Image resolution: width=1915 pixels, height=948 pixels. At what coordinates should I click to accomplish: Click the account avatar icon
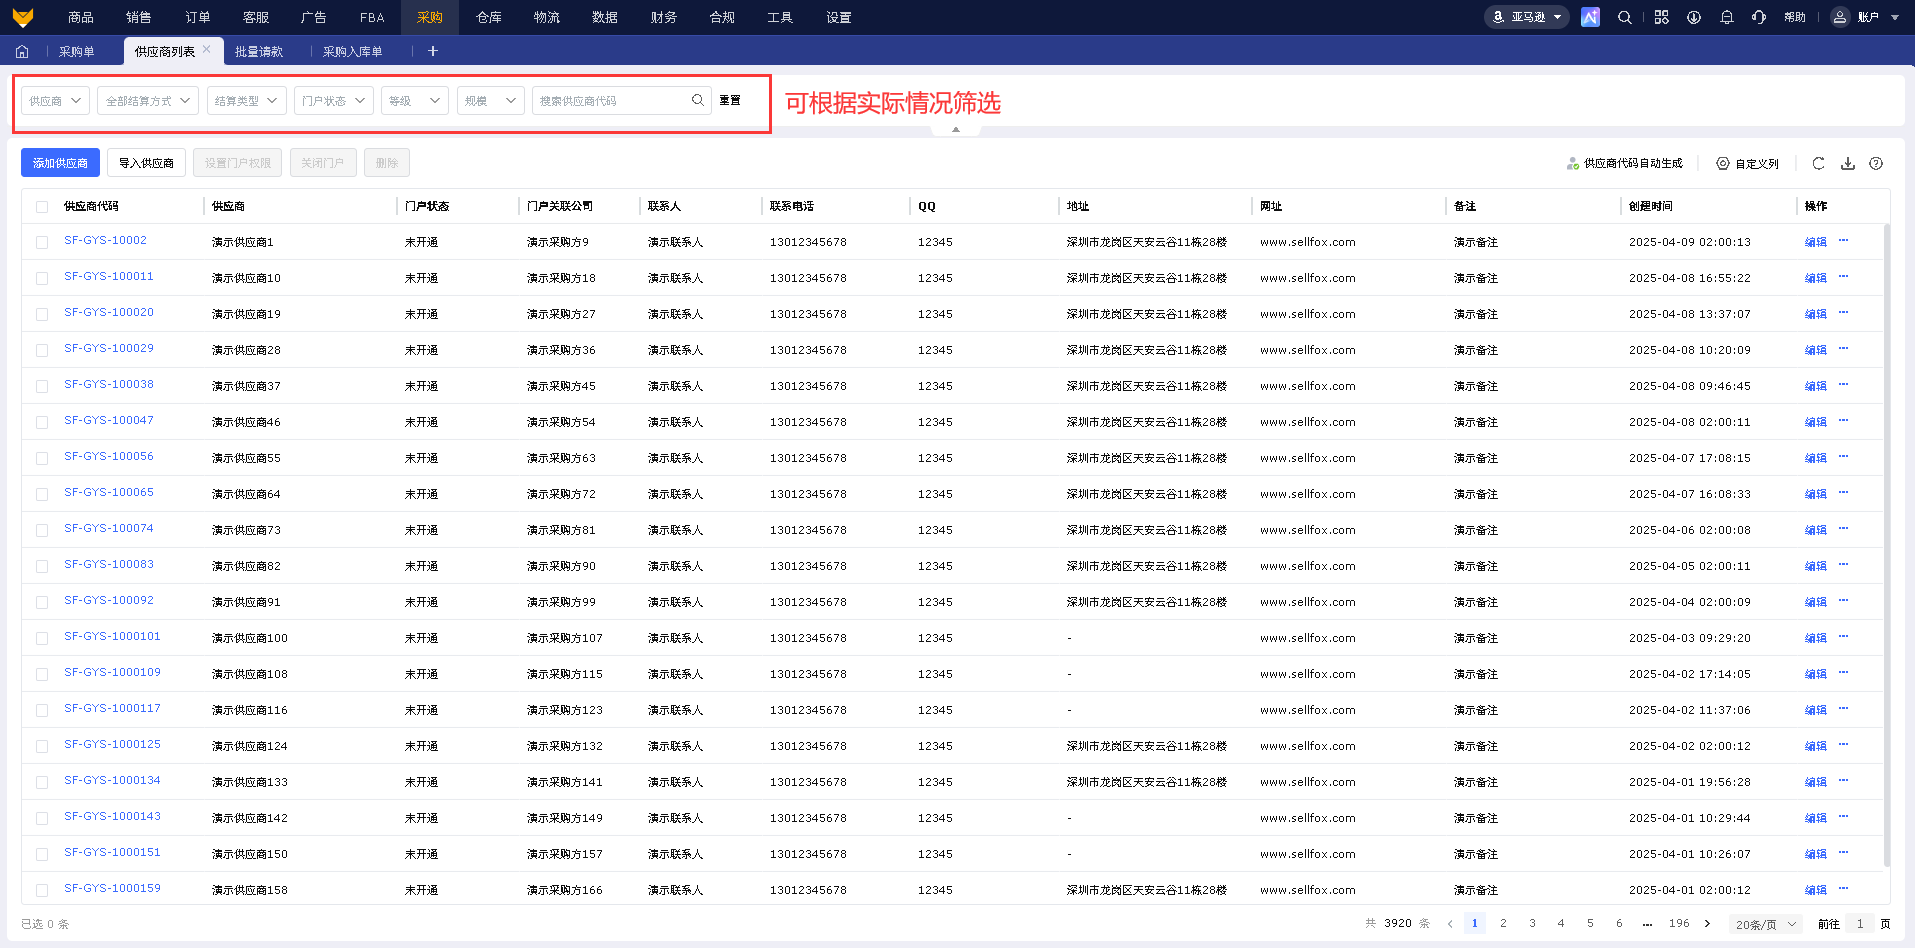click(1840, 17)
